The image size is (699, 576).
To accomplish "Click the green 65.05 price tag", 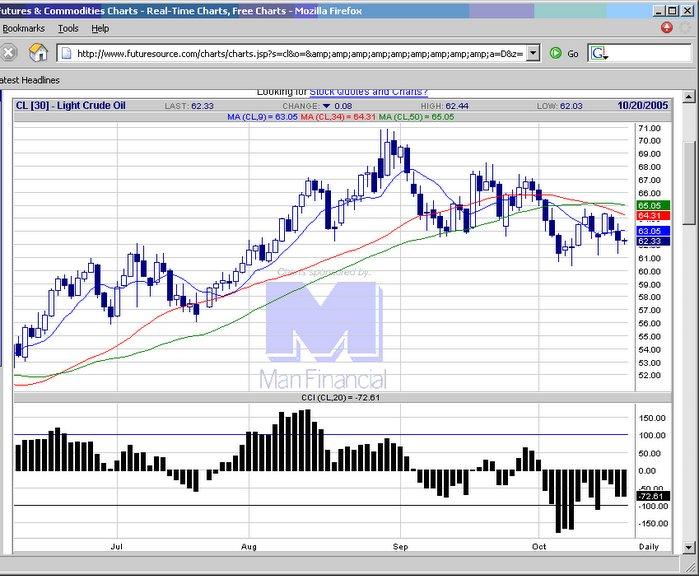I will click(653, 206).
